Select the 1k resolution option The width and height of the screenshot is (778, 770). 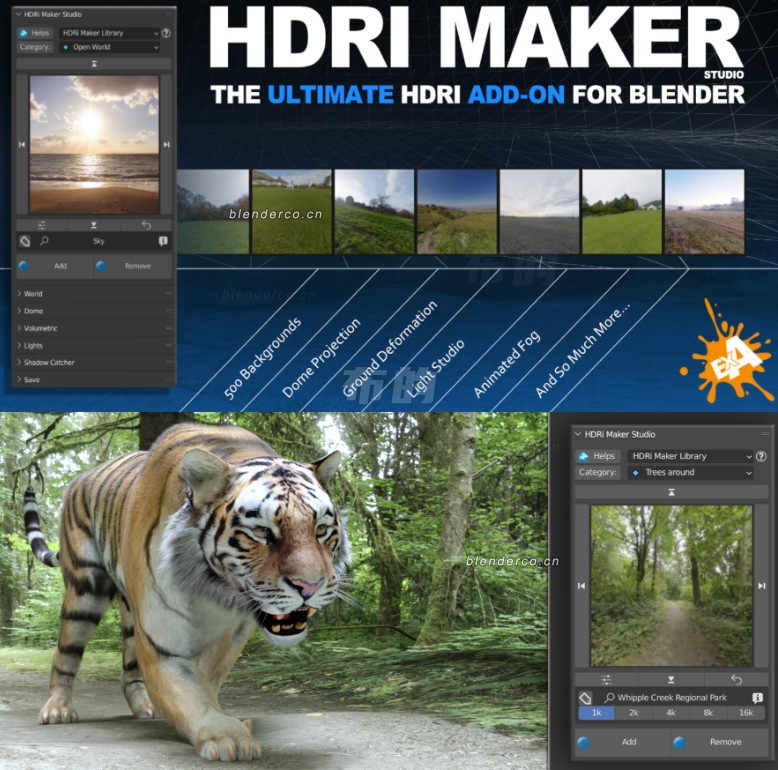click(596, 713)
